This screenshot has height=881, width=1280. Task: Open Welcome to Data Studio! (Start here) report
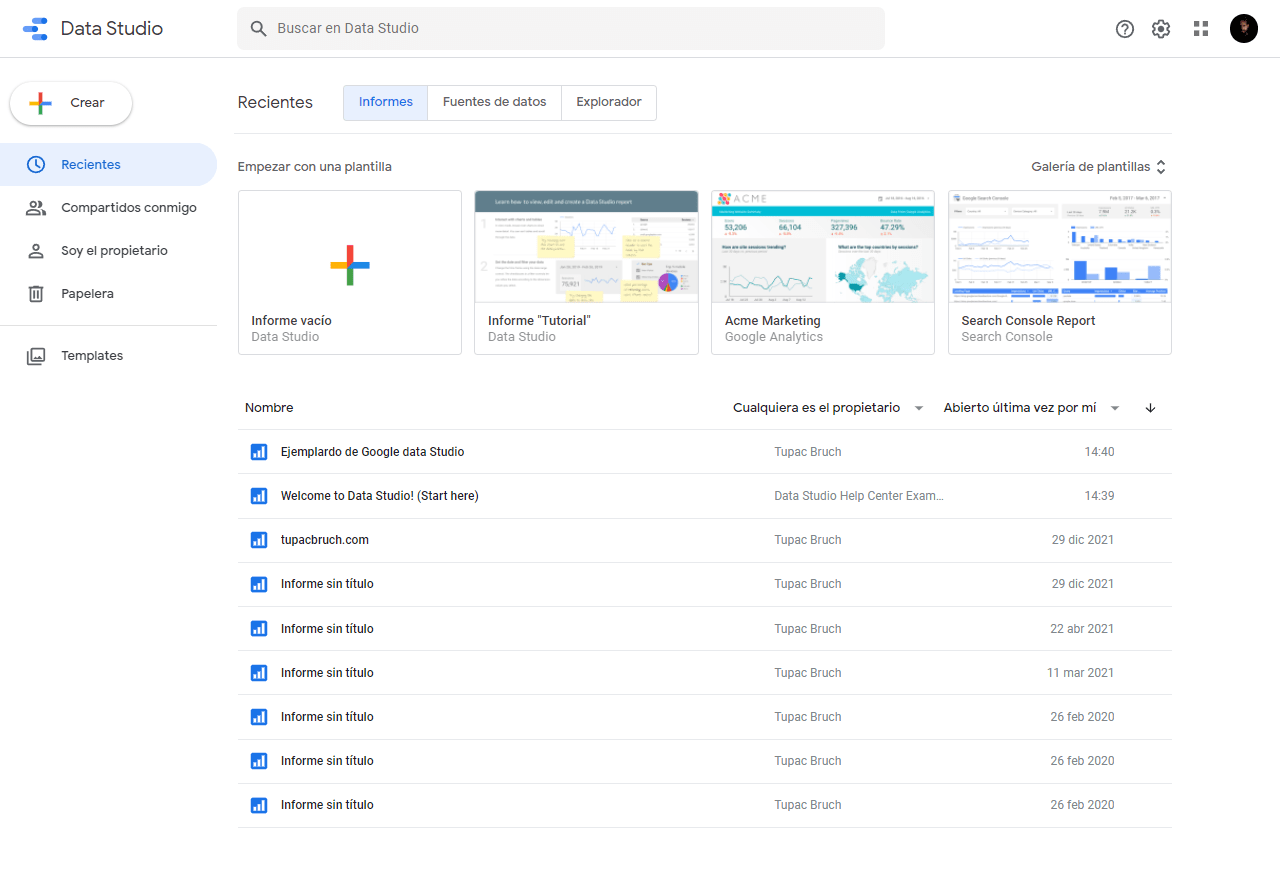click(380, 496)
